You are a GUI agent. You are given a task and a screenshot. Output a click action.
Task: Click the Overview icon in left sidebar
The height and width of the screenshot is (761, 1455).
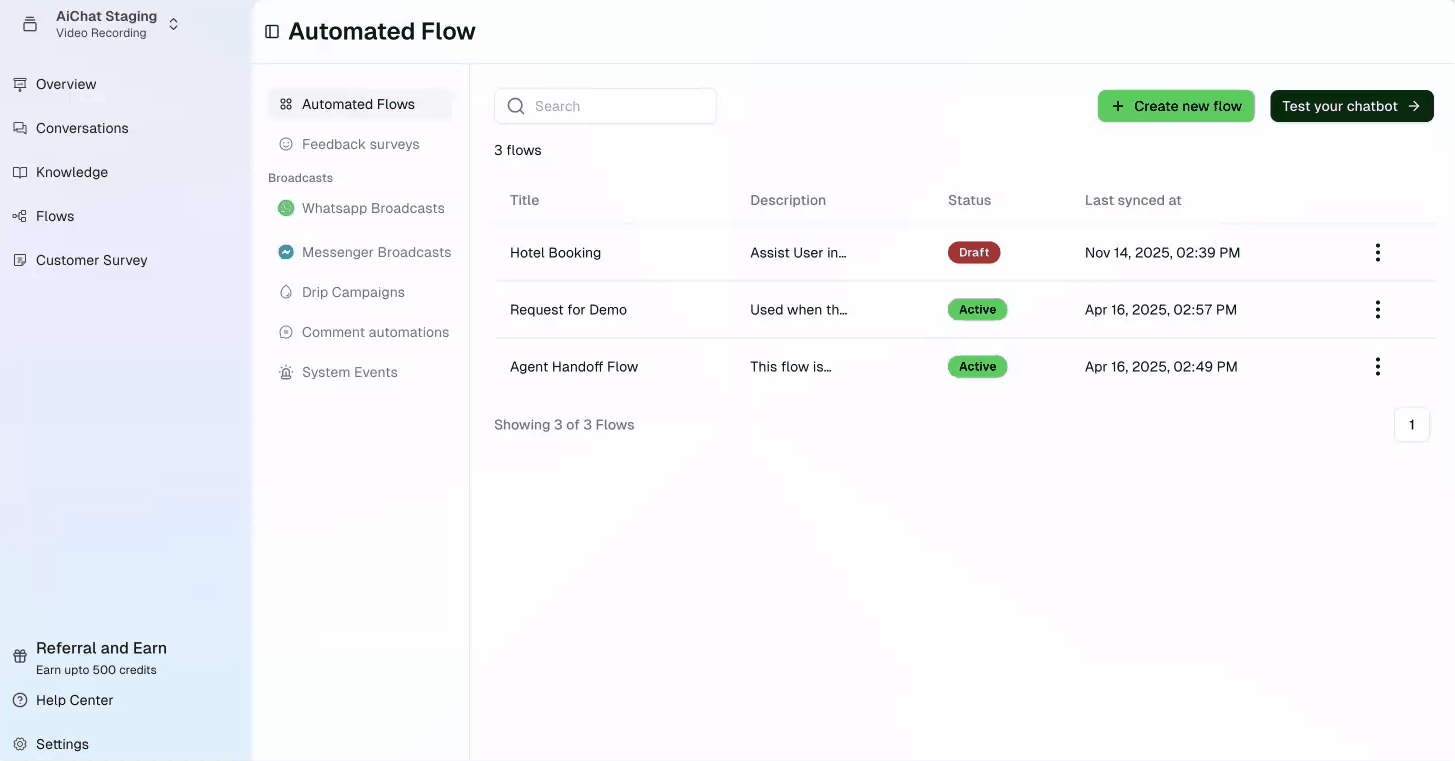pyautogui.click(x=20, y=84)
